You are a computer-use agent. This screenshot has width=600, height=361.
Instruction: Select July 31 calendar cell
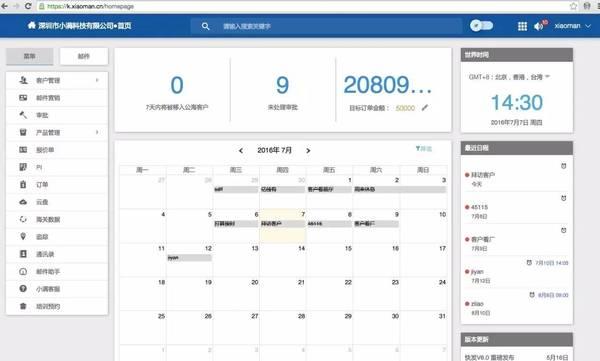pyautogui.click(x=424, y=328)
